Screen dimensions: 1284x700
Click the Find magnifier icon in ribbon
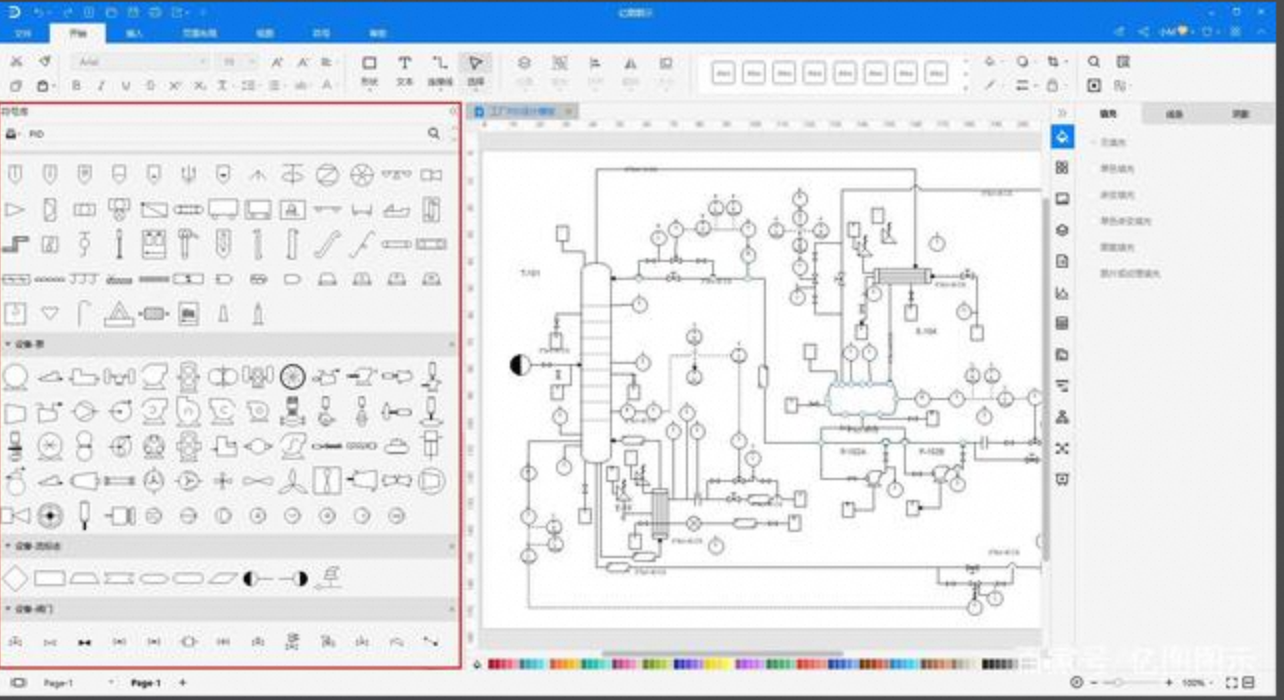point(1094,62)
